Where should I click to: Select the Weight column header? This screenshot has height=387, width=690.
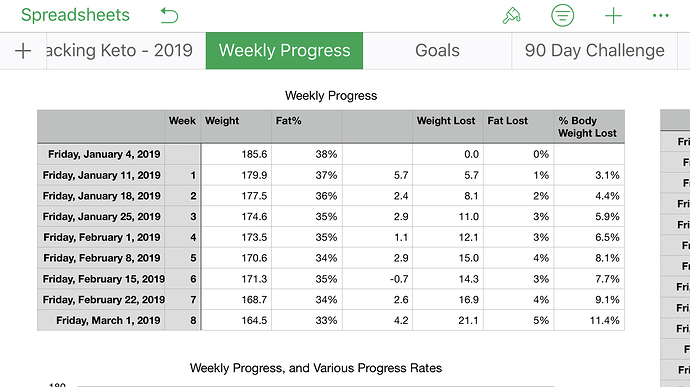point(236,126)
